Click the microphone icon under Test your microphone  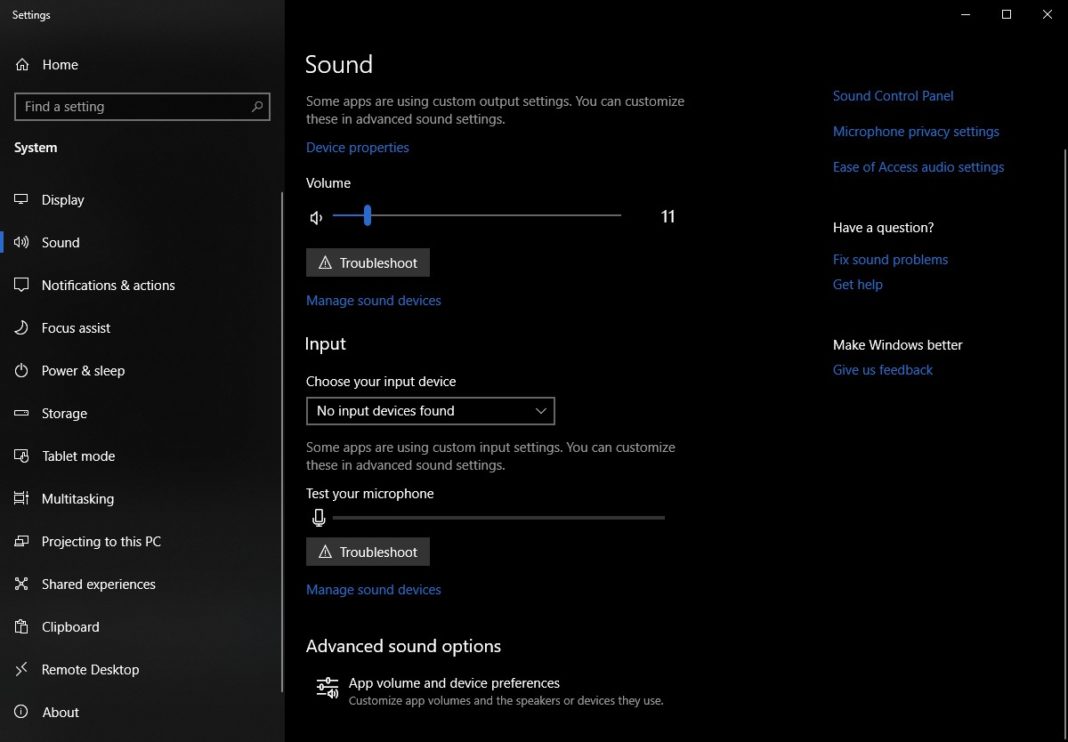319,517
